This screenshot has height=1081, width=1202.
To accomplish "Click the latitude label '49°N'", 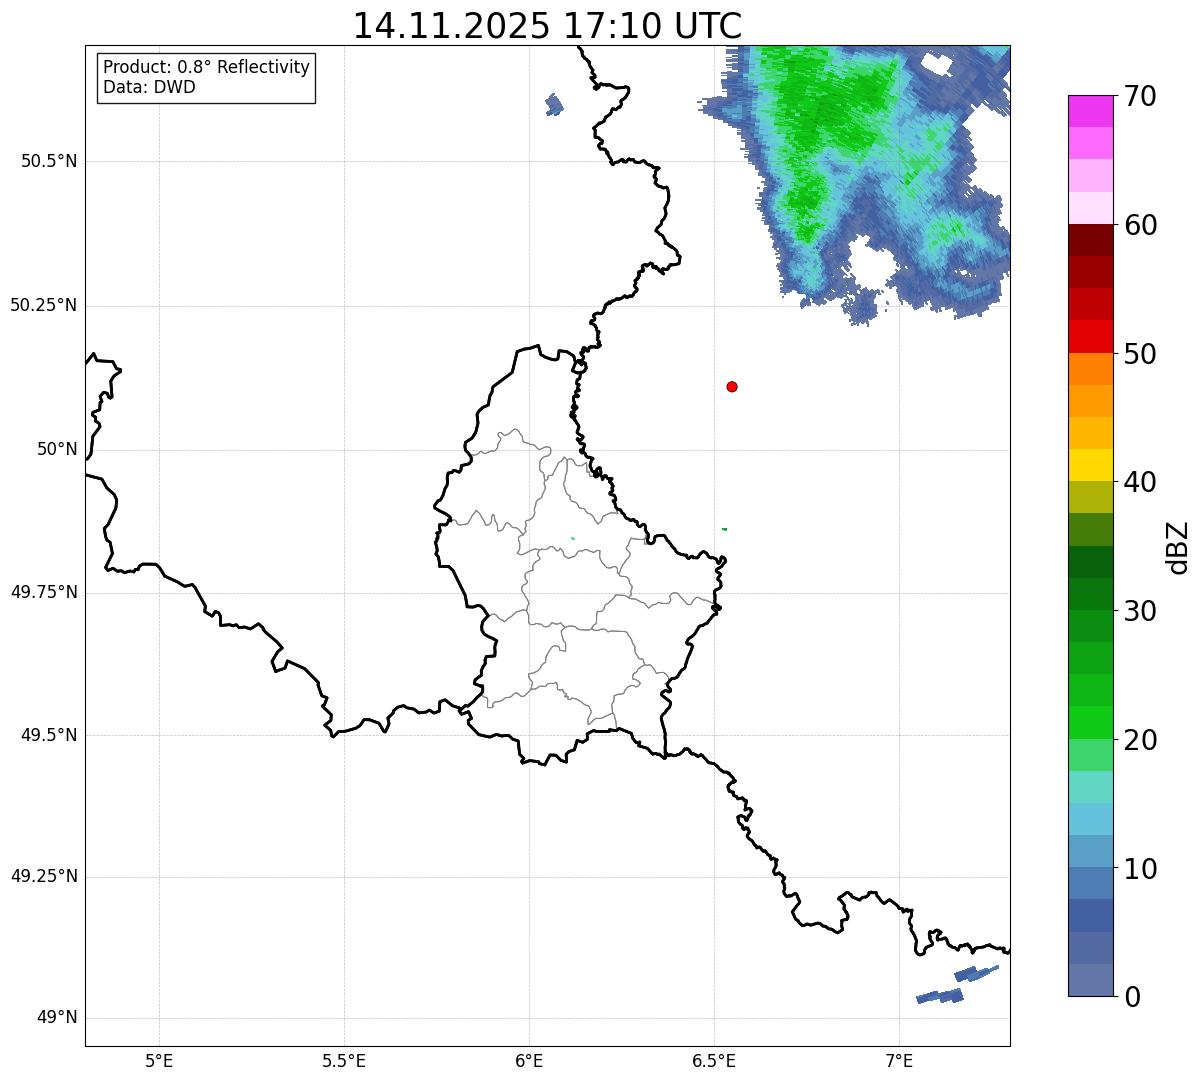I will click(x=57, y=1018).
